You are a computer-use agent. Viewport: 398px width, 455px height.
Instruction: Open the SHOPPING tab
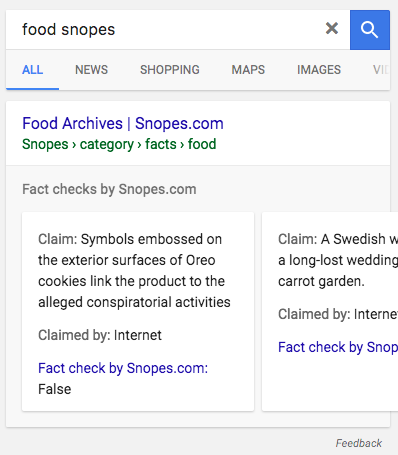pos(170,70)
